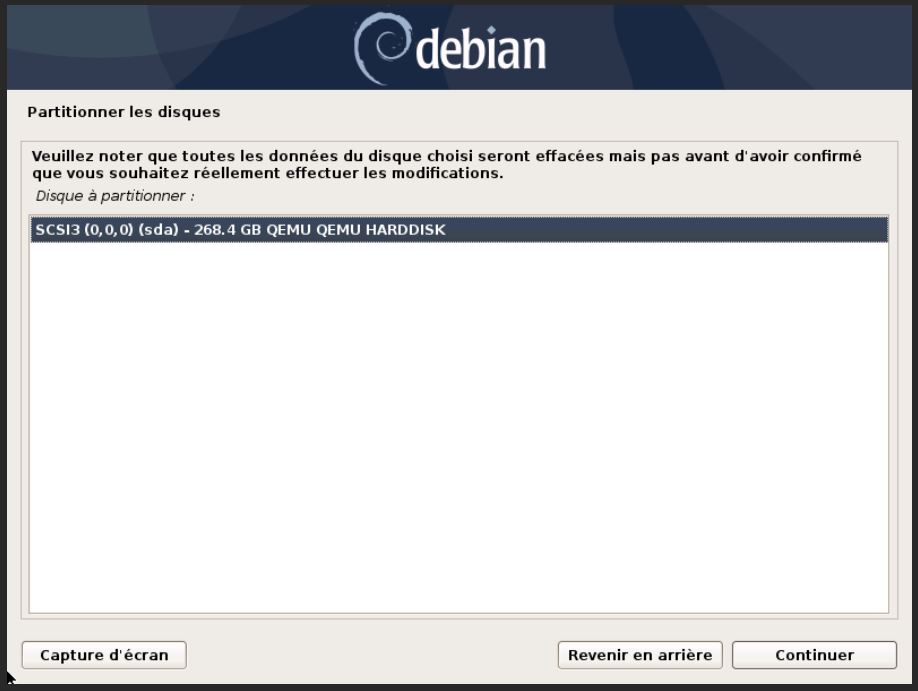The image size is (918, 691).
Task: Click the Disque à partitionner label
Action: [115, 196]
